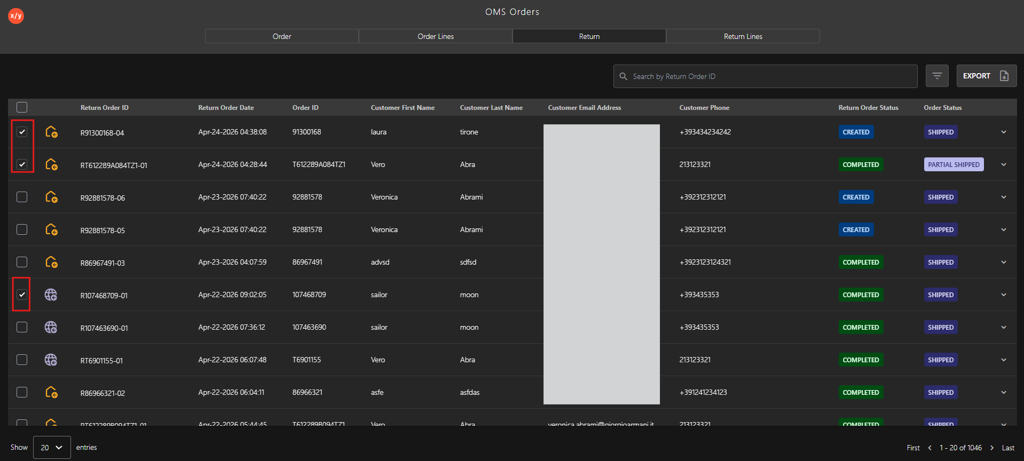Click the globe icon for RT6901155-01
The image size is (1024, 461).
click(51, 360)
